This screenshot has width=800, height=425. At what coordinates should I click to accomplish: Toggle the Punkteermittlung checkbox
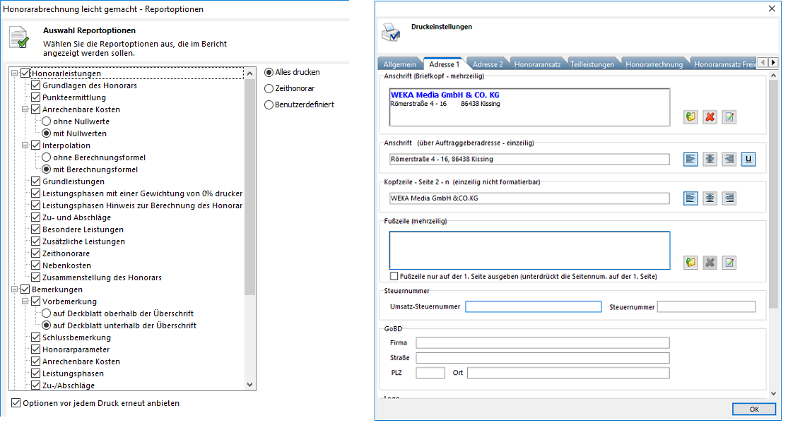click(35, 97)
